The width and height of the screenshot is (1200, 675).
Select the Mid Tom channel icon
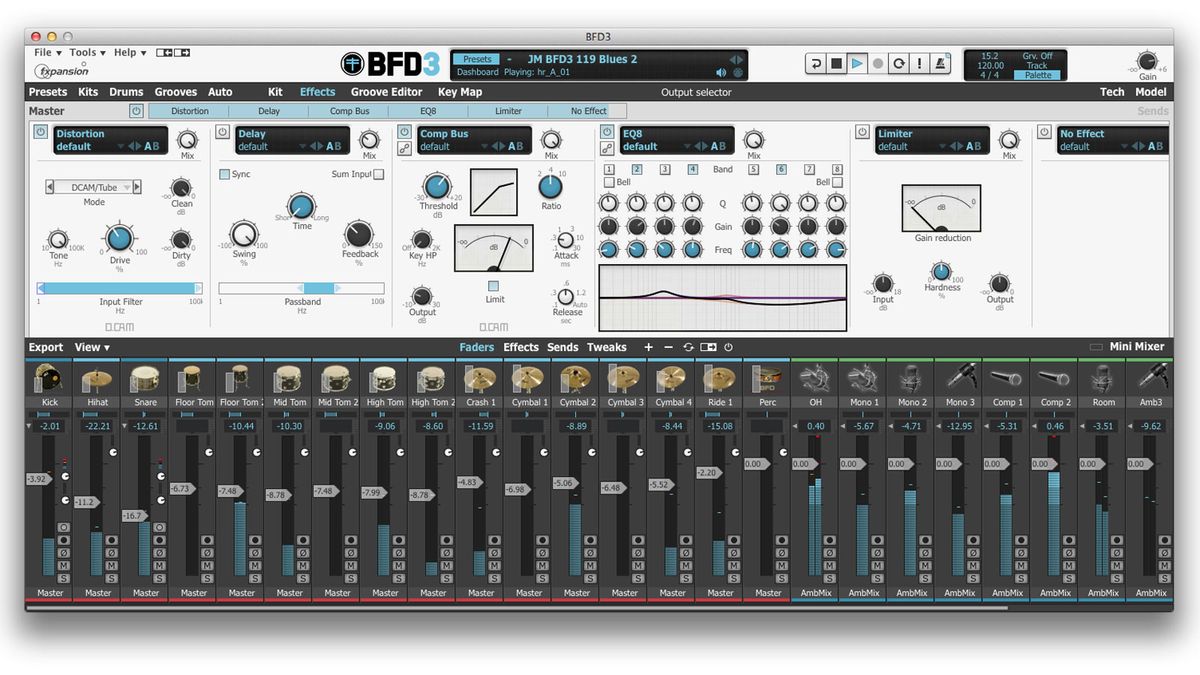[x=290, y=378]
